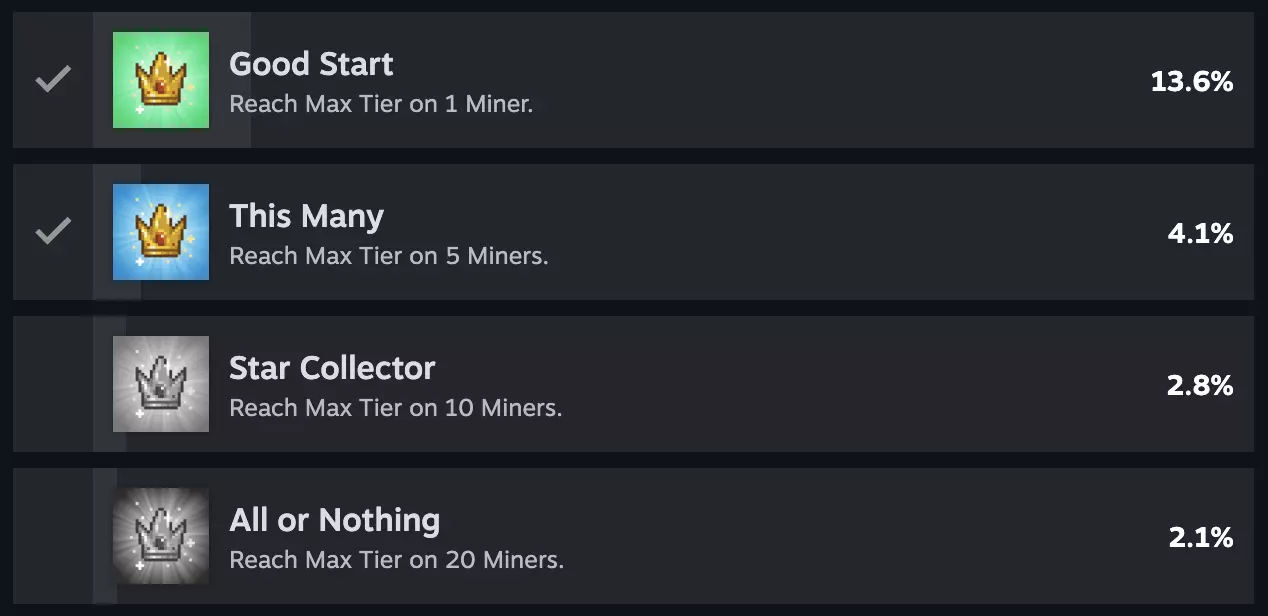
Task: Click the 2.8% unlock rate
Action: pyautogui.click(x=1200, y=385)
